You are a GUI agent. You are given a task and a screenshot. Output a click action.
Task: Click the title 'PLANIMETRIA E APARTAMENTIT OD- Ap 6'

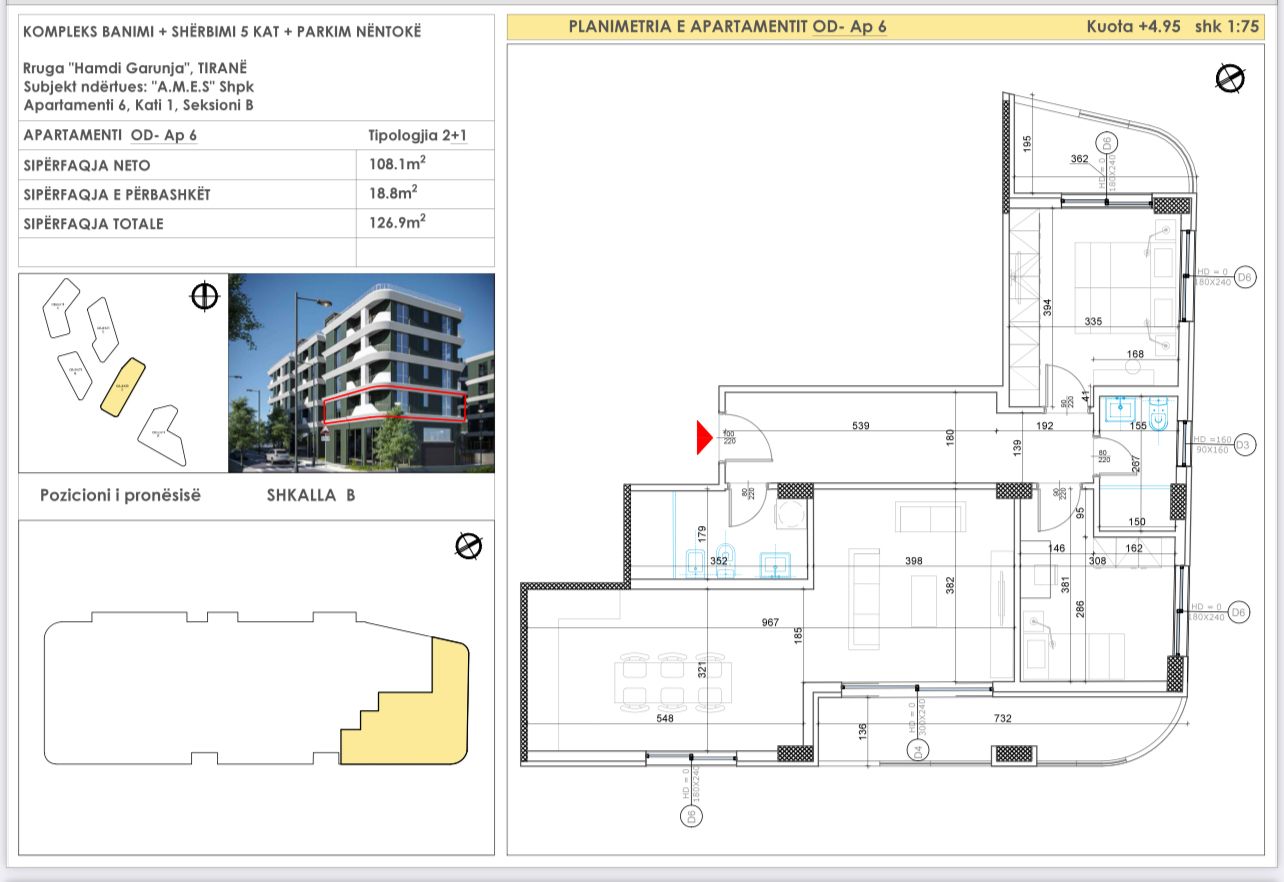727,27
